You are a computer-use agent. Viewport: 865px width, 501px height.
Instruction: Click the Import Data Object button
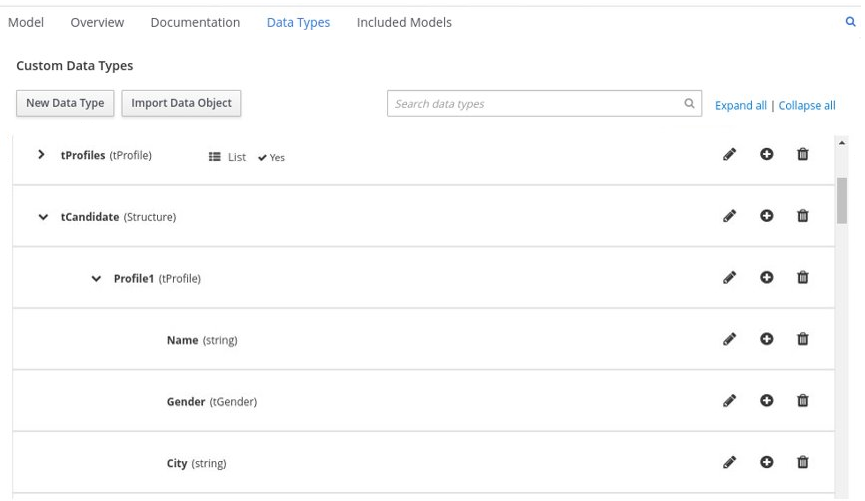[181, 103]
